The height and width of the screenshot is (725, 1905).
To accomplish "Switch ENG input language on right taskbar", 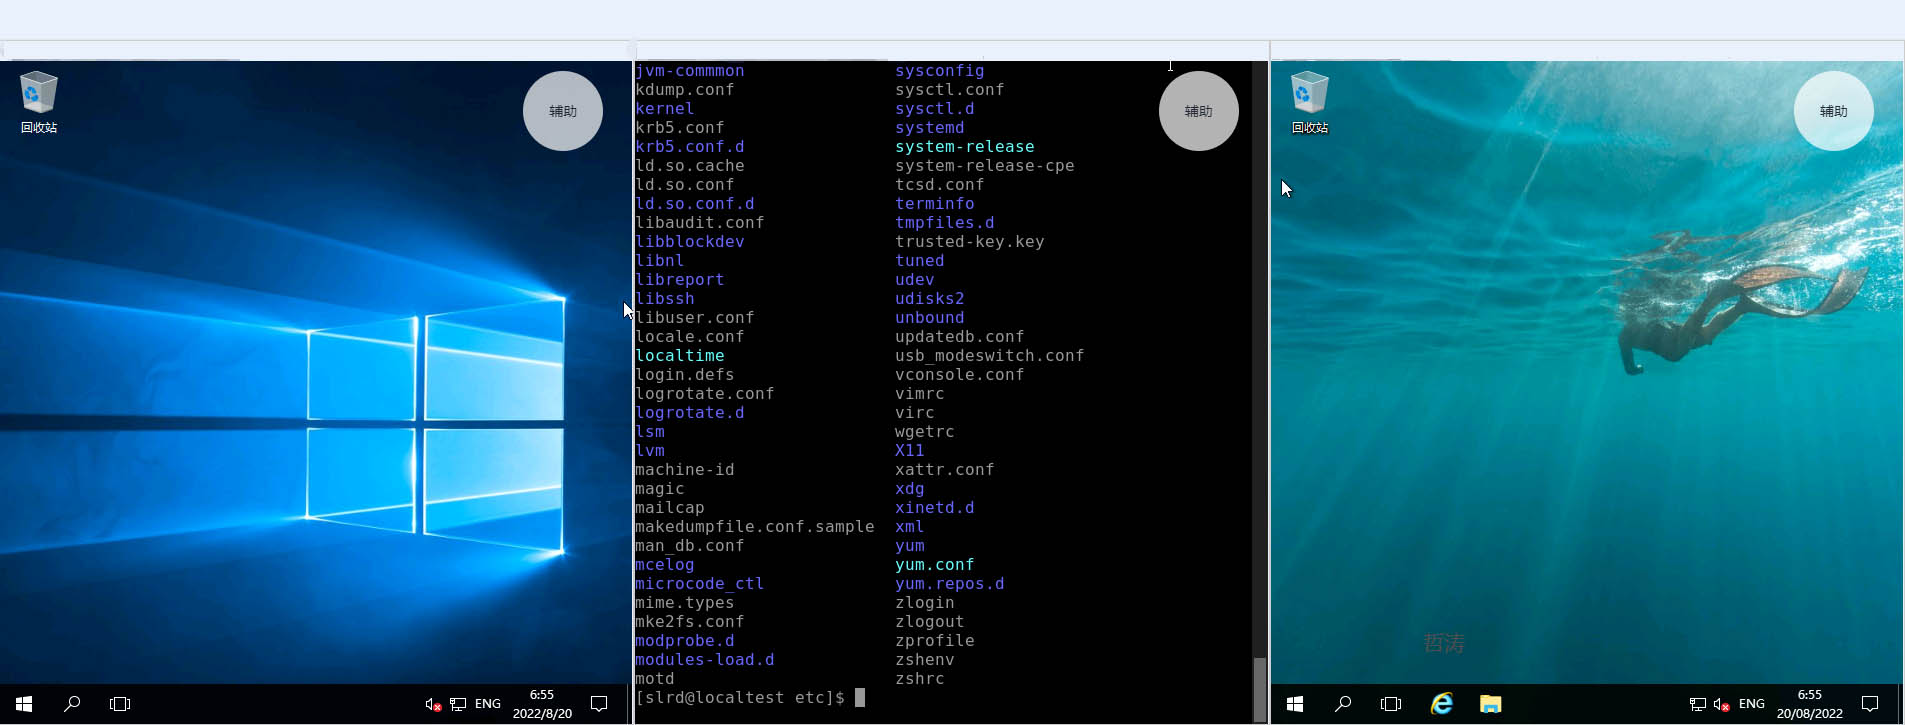I will [x=1752, y=704].
